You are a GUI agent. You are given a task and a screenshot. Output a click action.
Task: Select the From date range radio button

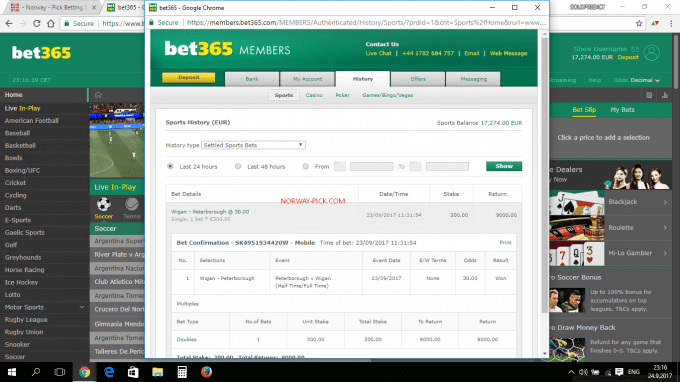pyautogui.click(x=305, y=167)
